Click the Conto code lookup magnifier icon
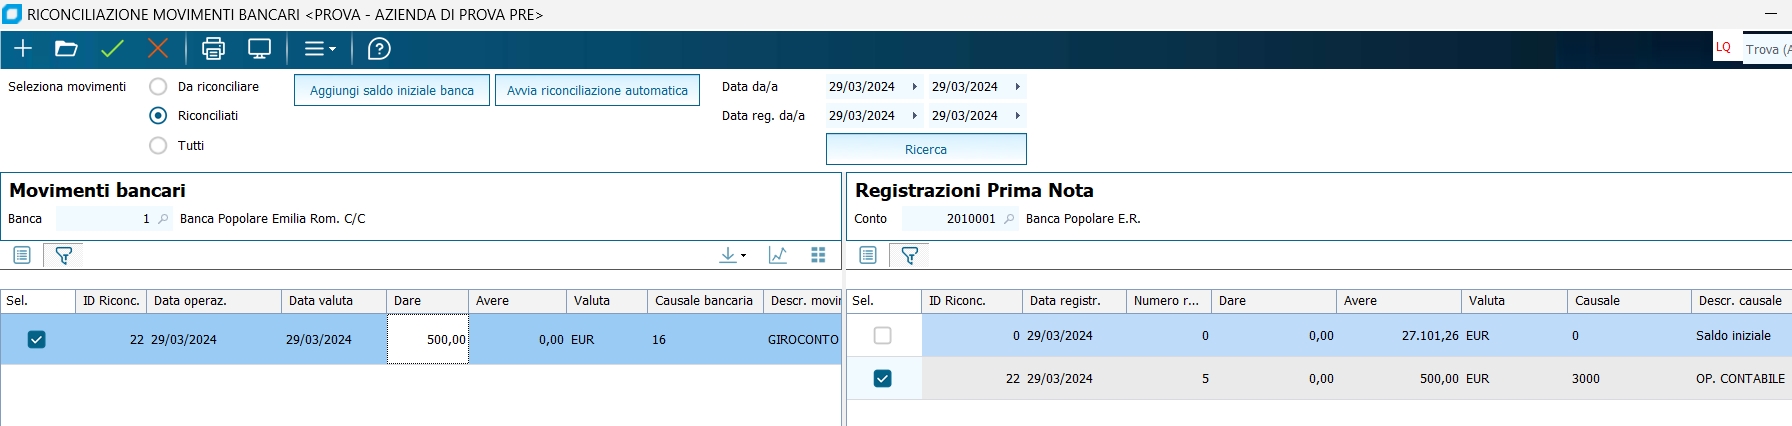This screenshot has height=426, width=1792. click(1009, 219)
